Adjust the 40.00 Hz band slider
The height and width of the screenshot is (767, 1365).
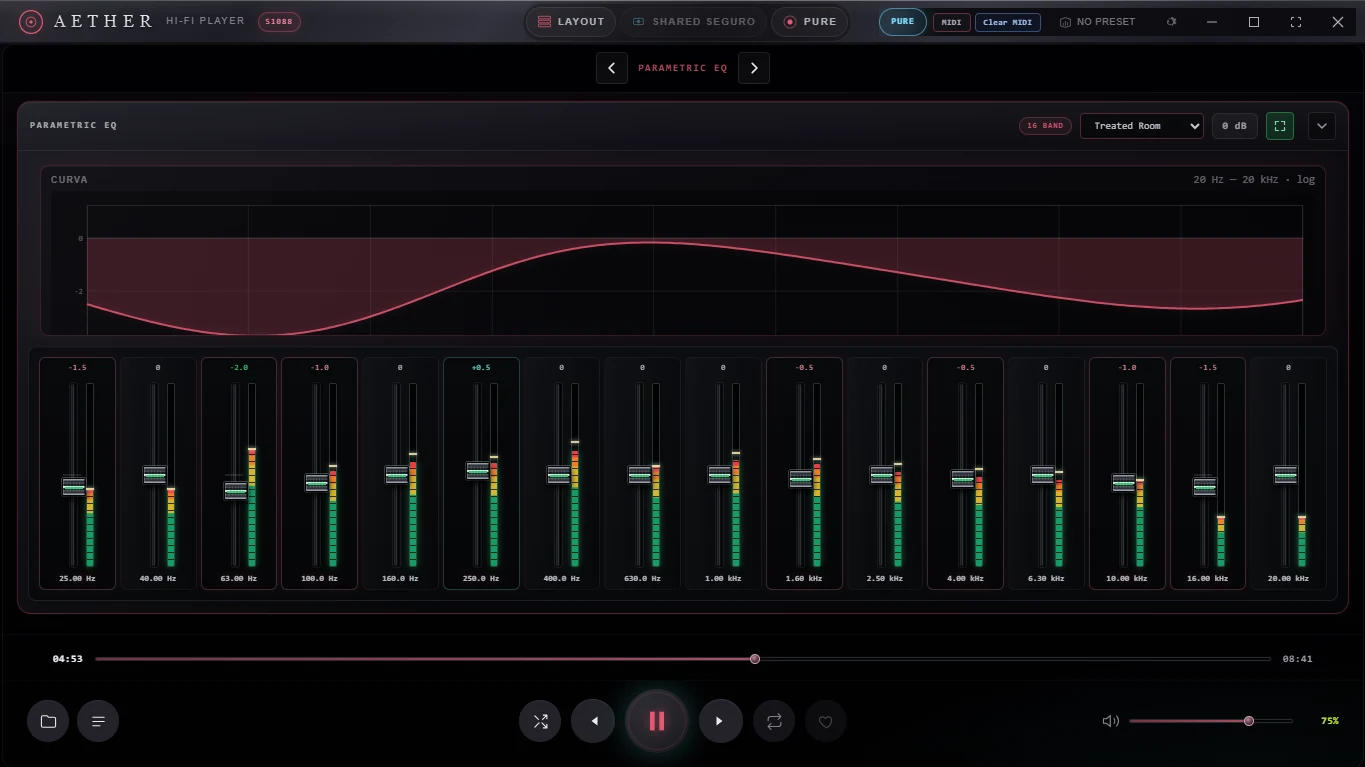tap(155, 476)
